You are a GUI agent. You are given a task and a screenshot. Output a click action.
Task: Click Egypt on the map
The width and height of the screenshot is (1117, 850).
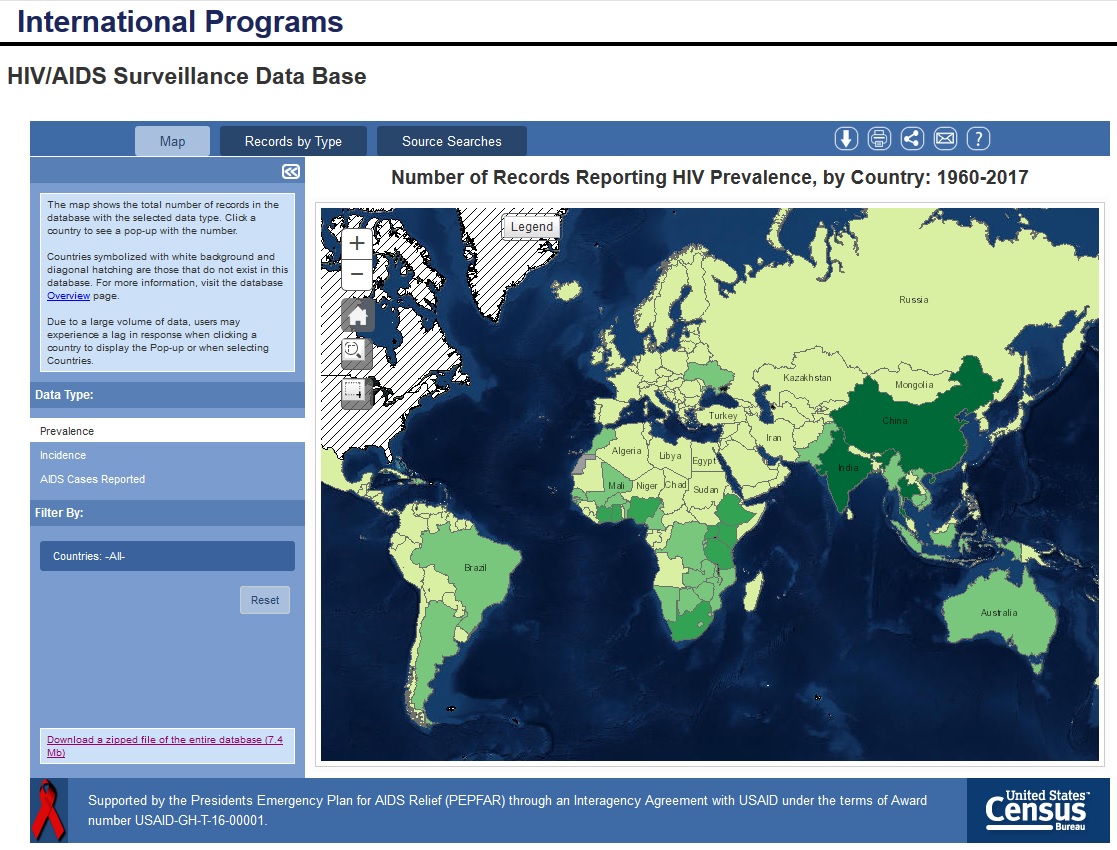point(704,461)
